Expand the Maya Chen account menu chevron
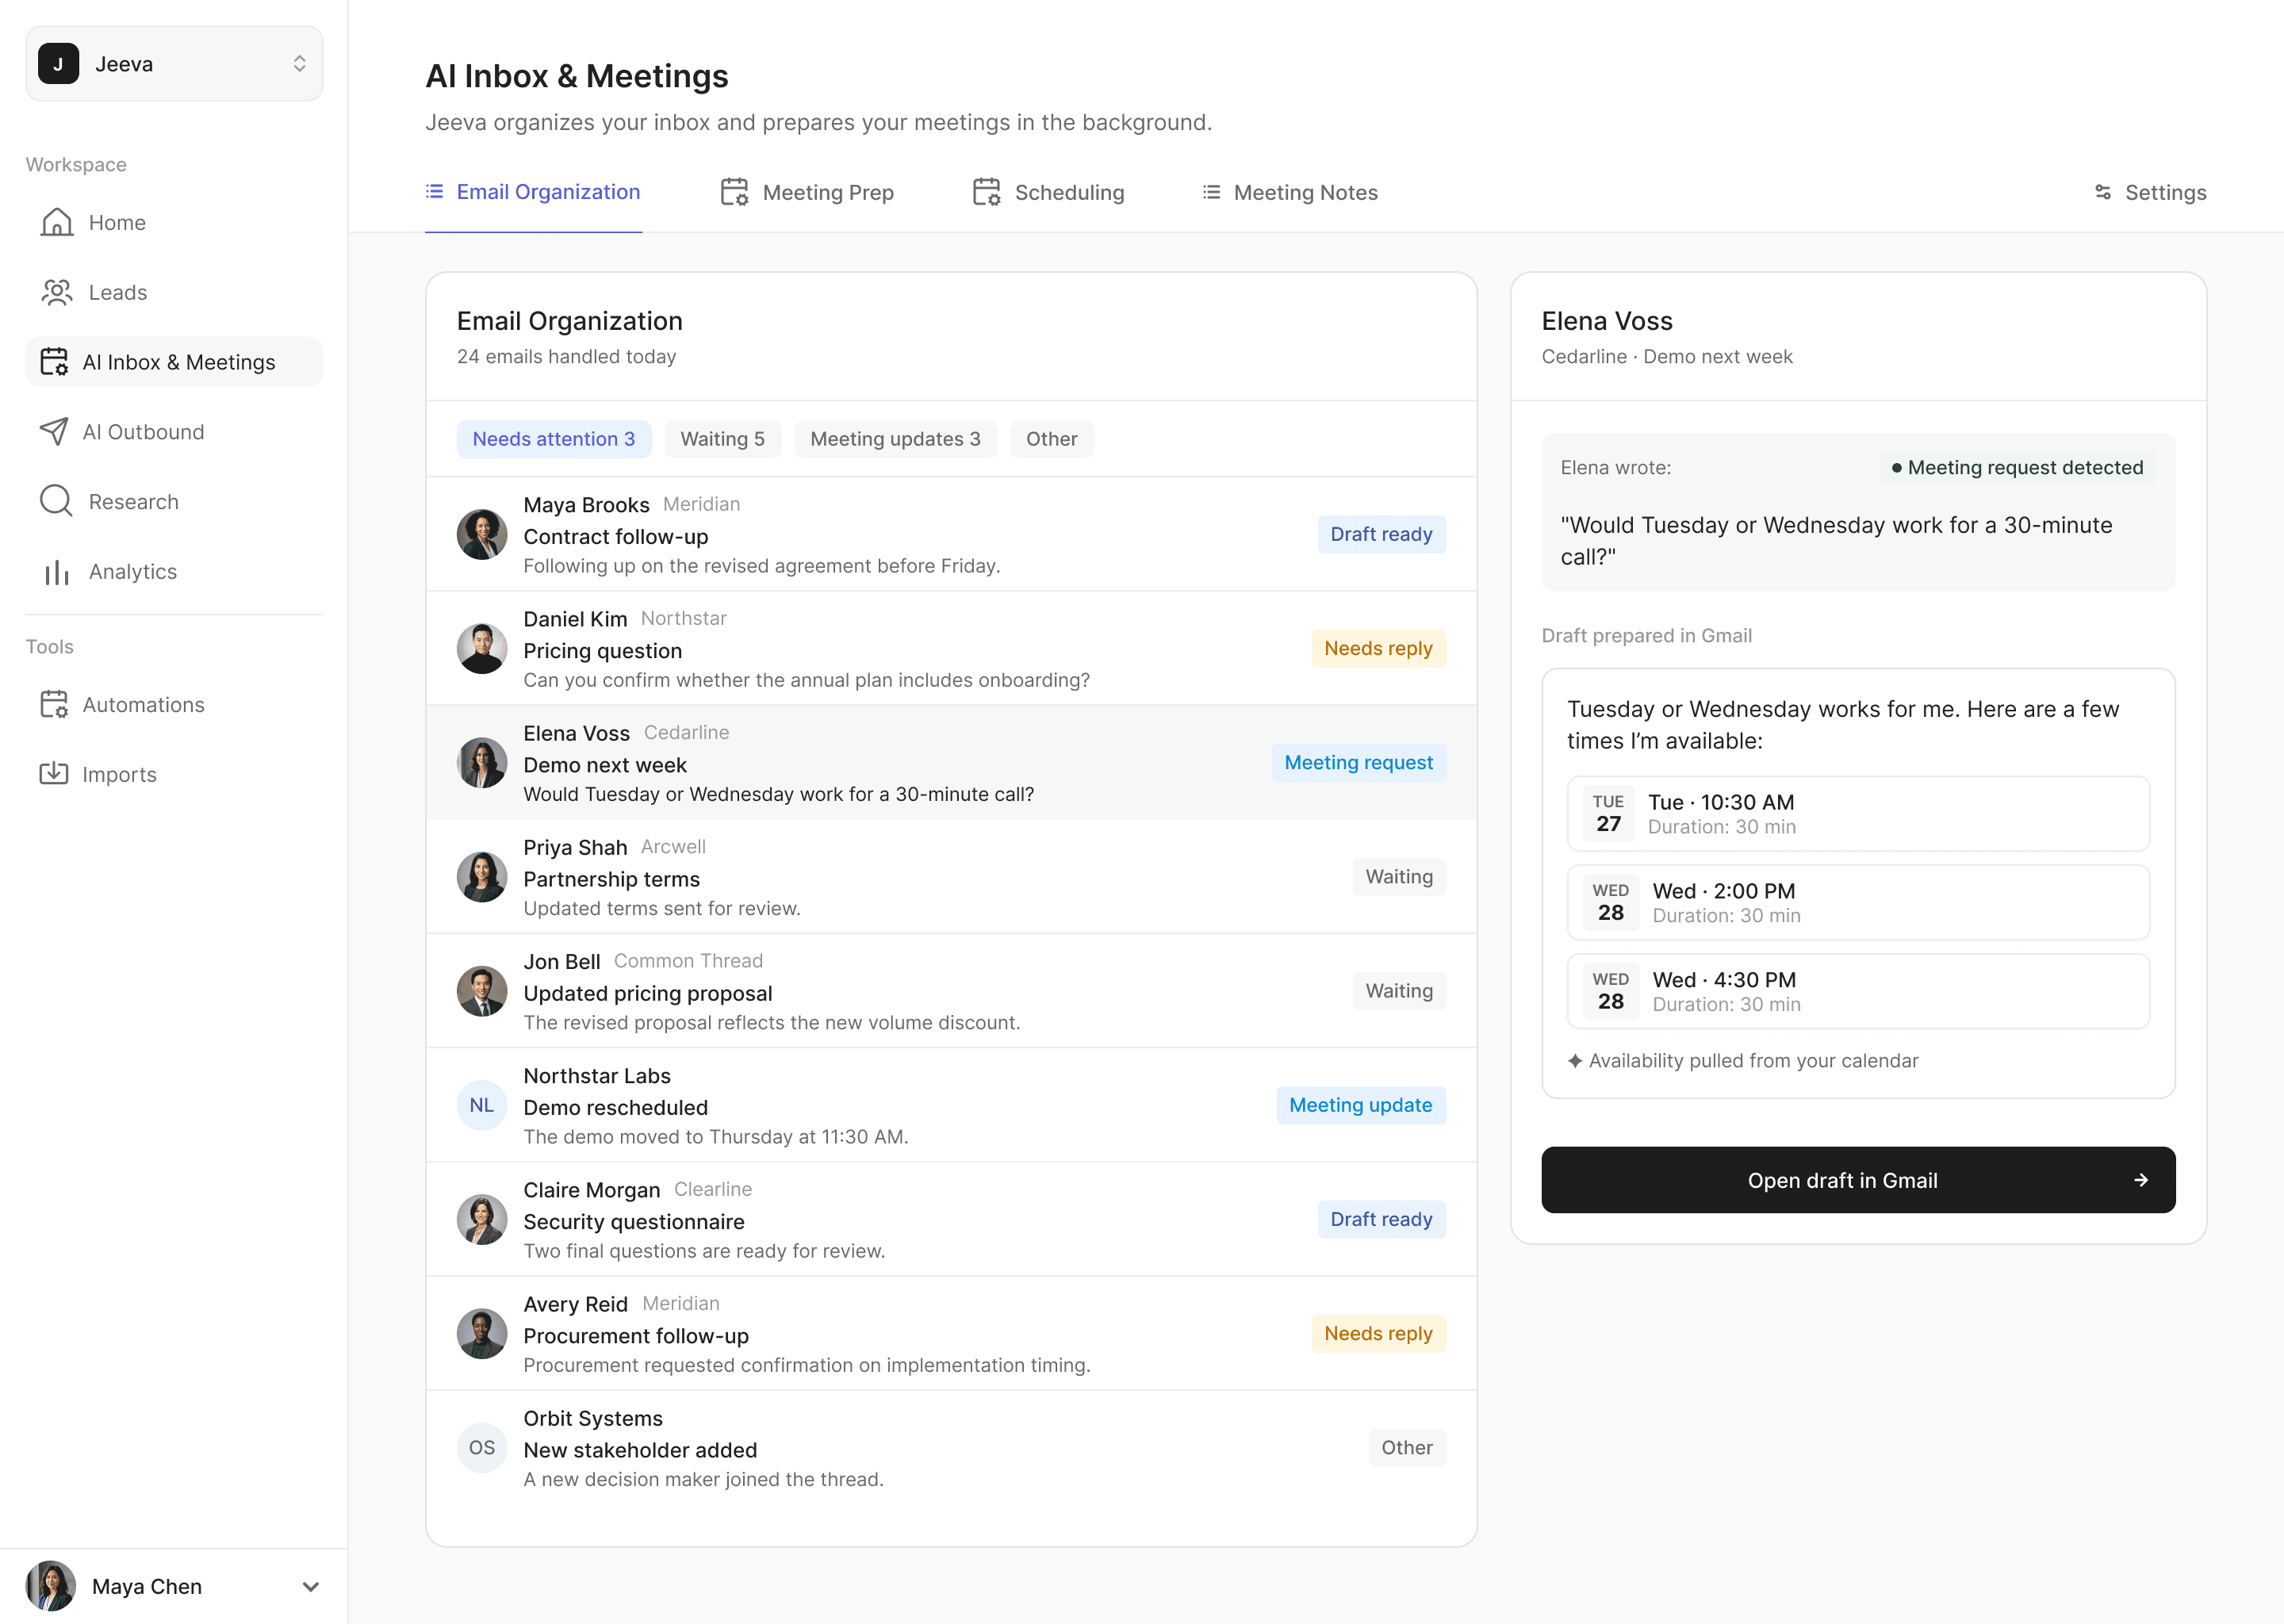2284x1624 pixels. click(311, 1587)
